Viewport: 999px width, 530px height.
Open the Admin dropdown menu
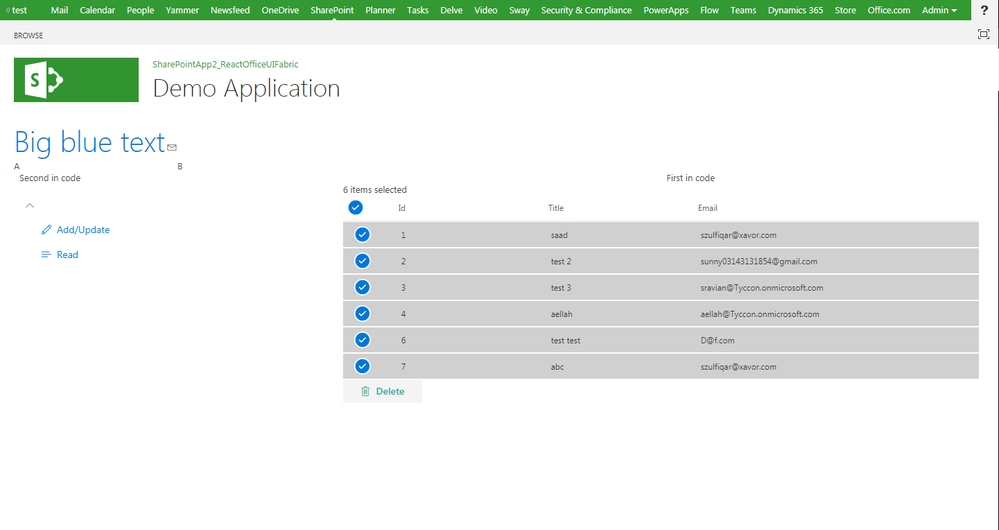(939, 10)
